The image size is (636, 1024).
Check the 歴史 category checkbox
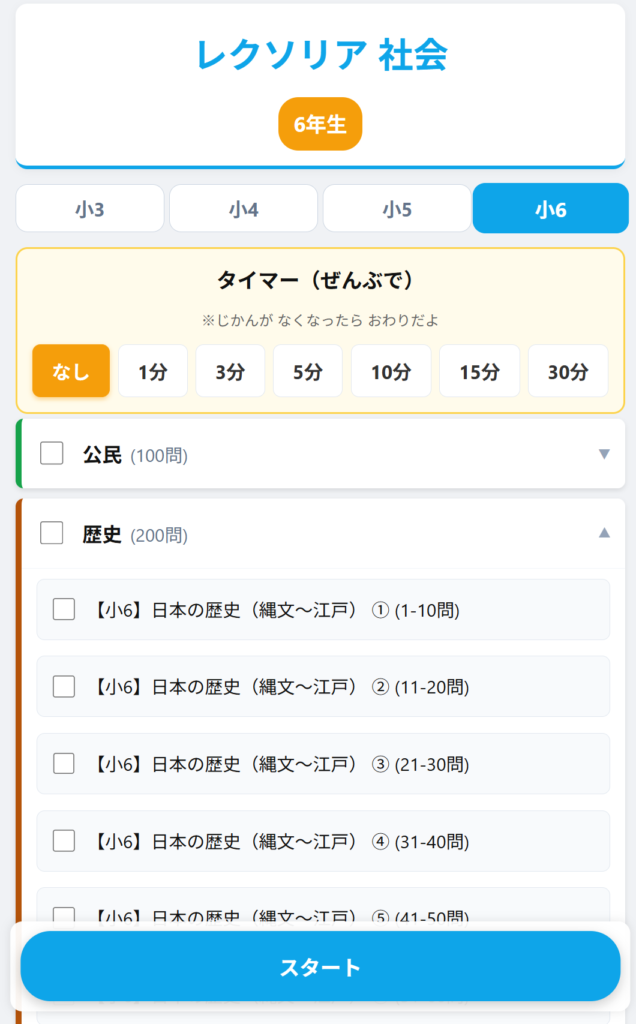(x=52, y=534)
